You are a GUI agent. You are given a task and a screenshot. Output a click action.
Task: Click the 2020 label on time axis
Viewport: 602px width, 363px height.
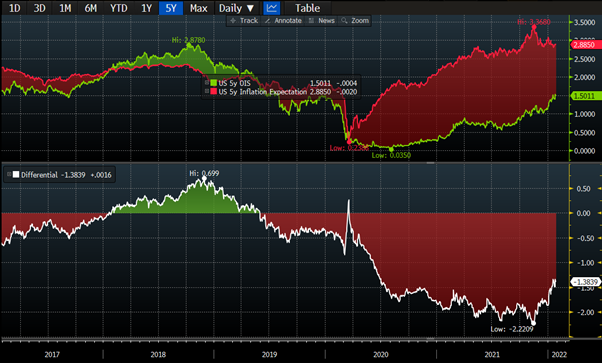(380, 354)
